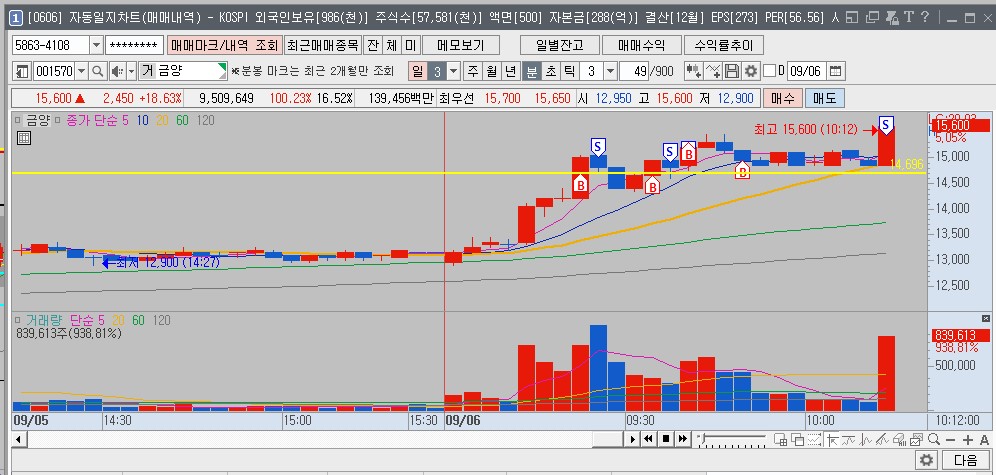Click the line chart tool icon beside candlestick icon
Screen dimensions: 996x475
713,71
